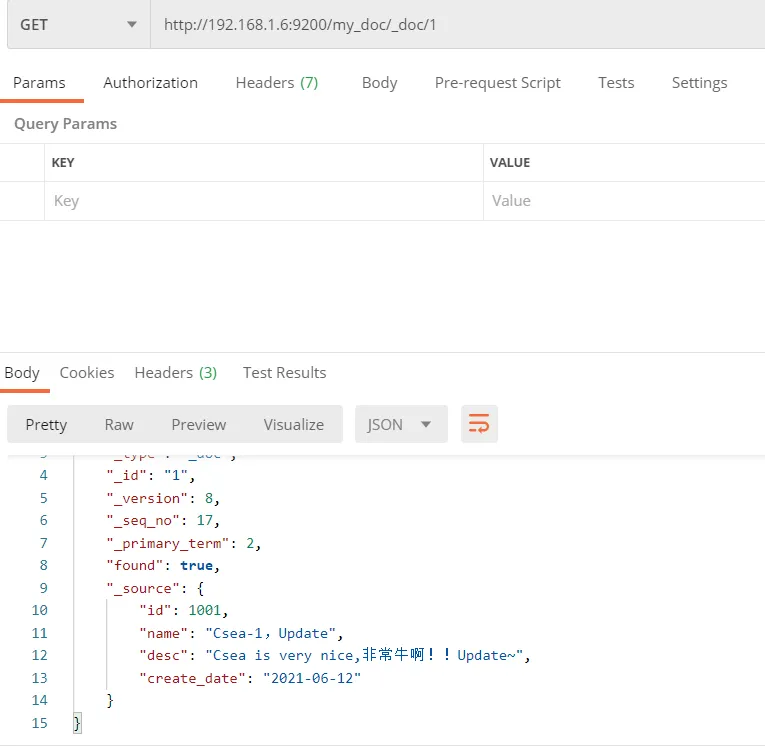
Task: Toggle the wrap lines icon
Action: tap(479, 424)
